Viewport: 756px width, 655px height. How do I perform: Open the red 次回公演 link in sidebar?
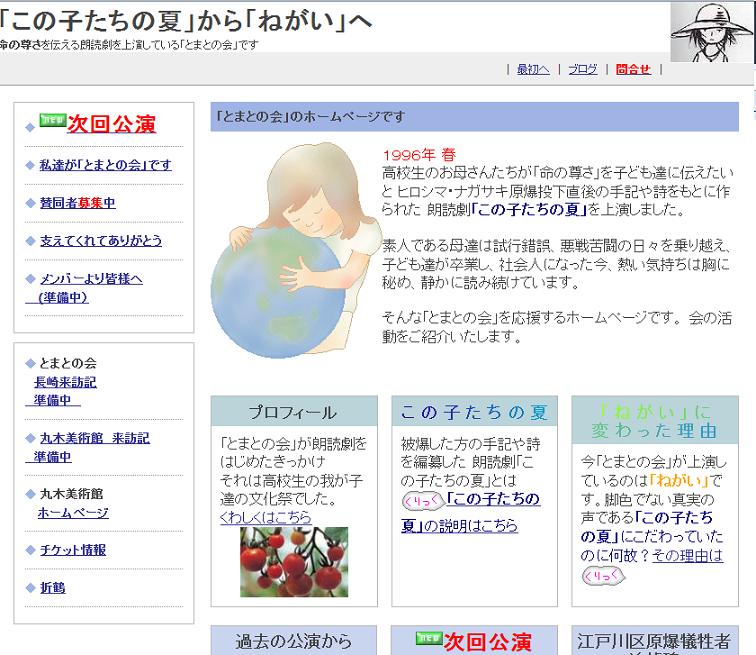coord(111,124)
